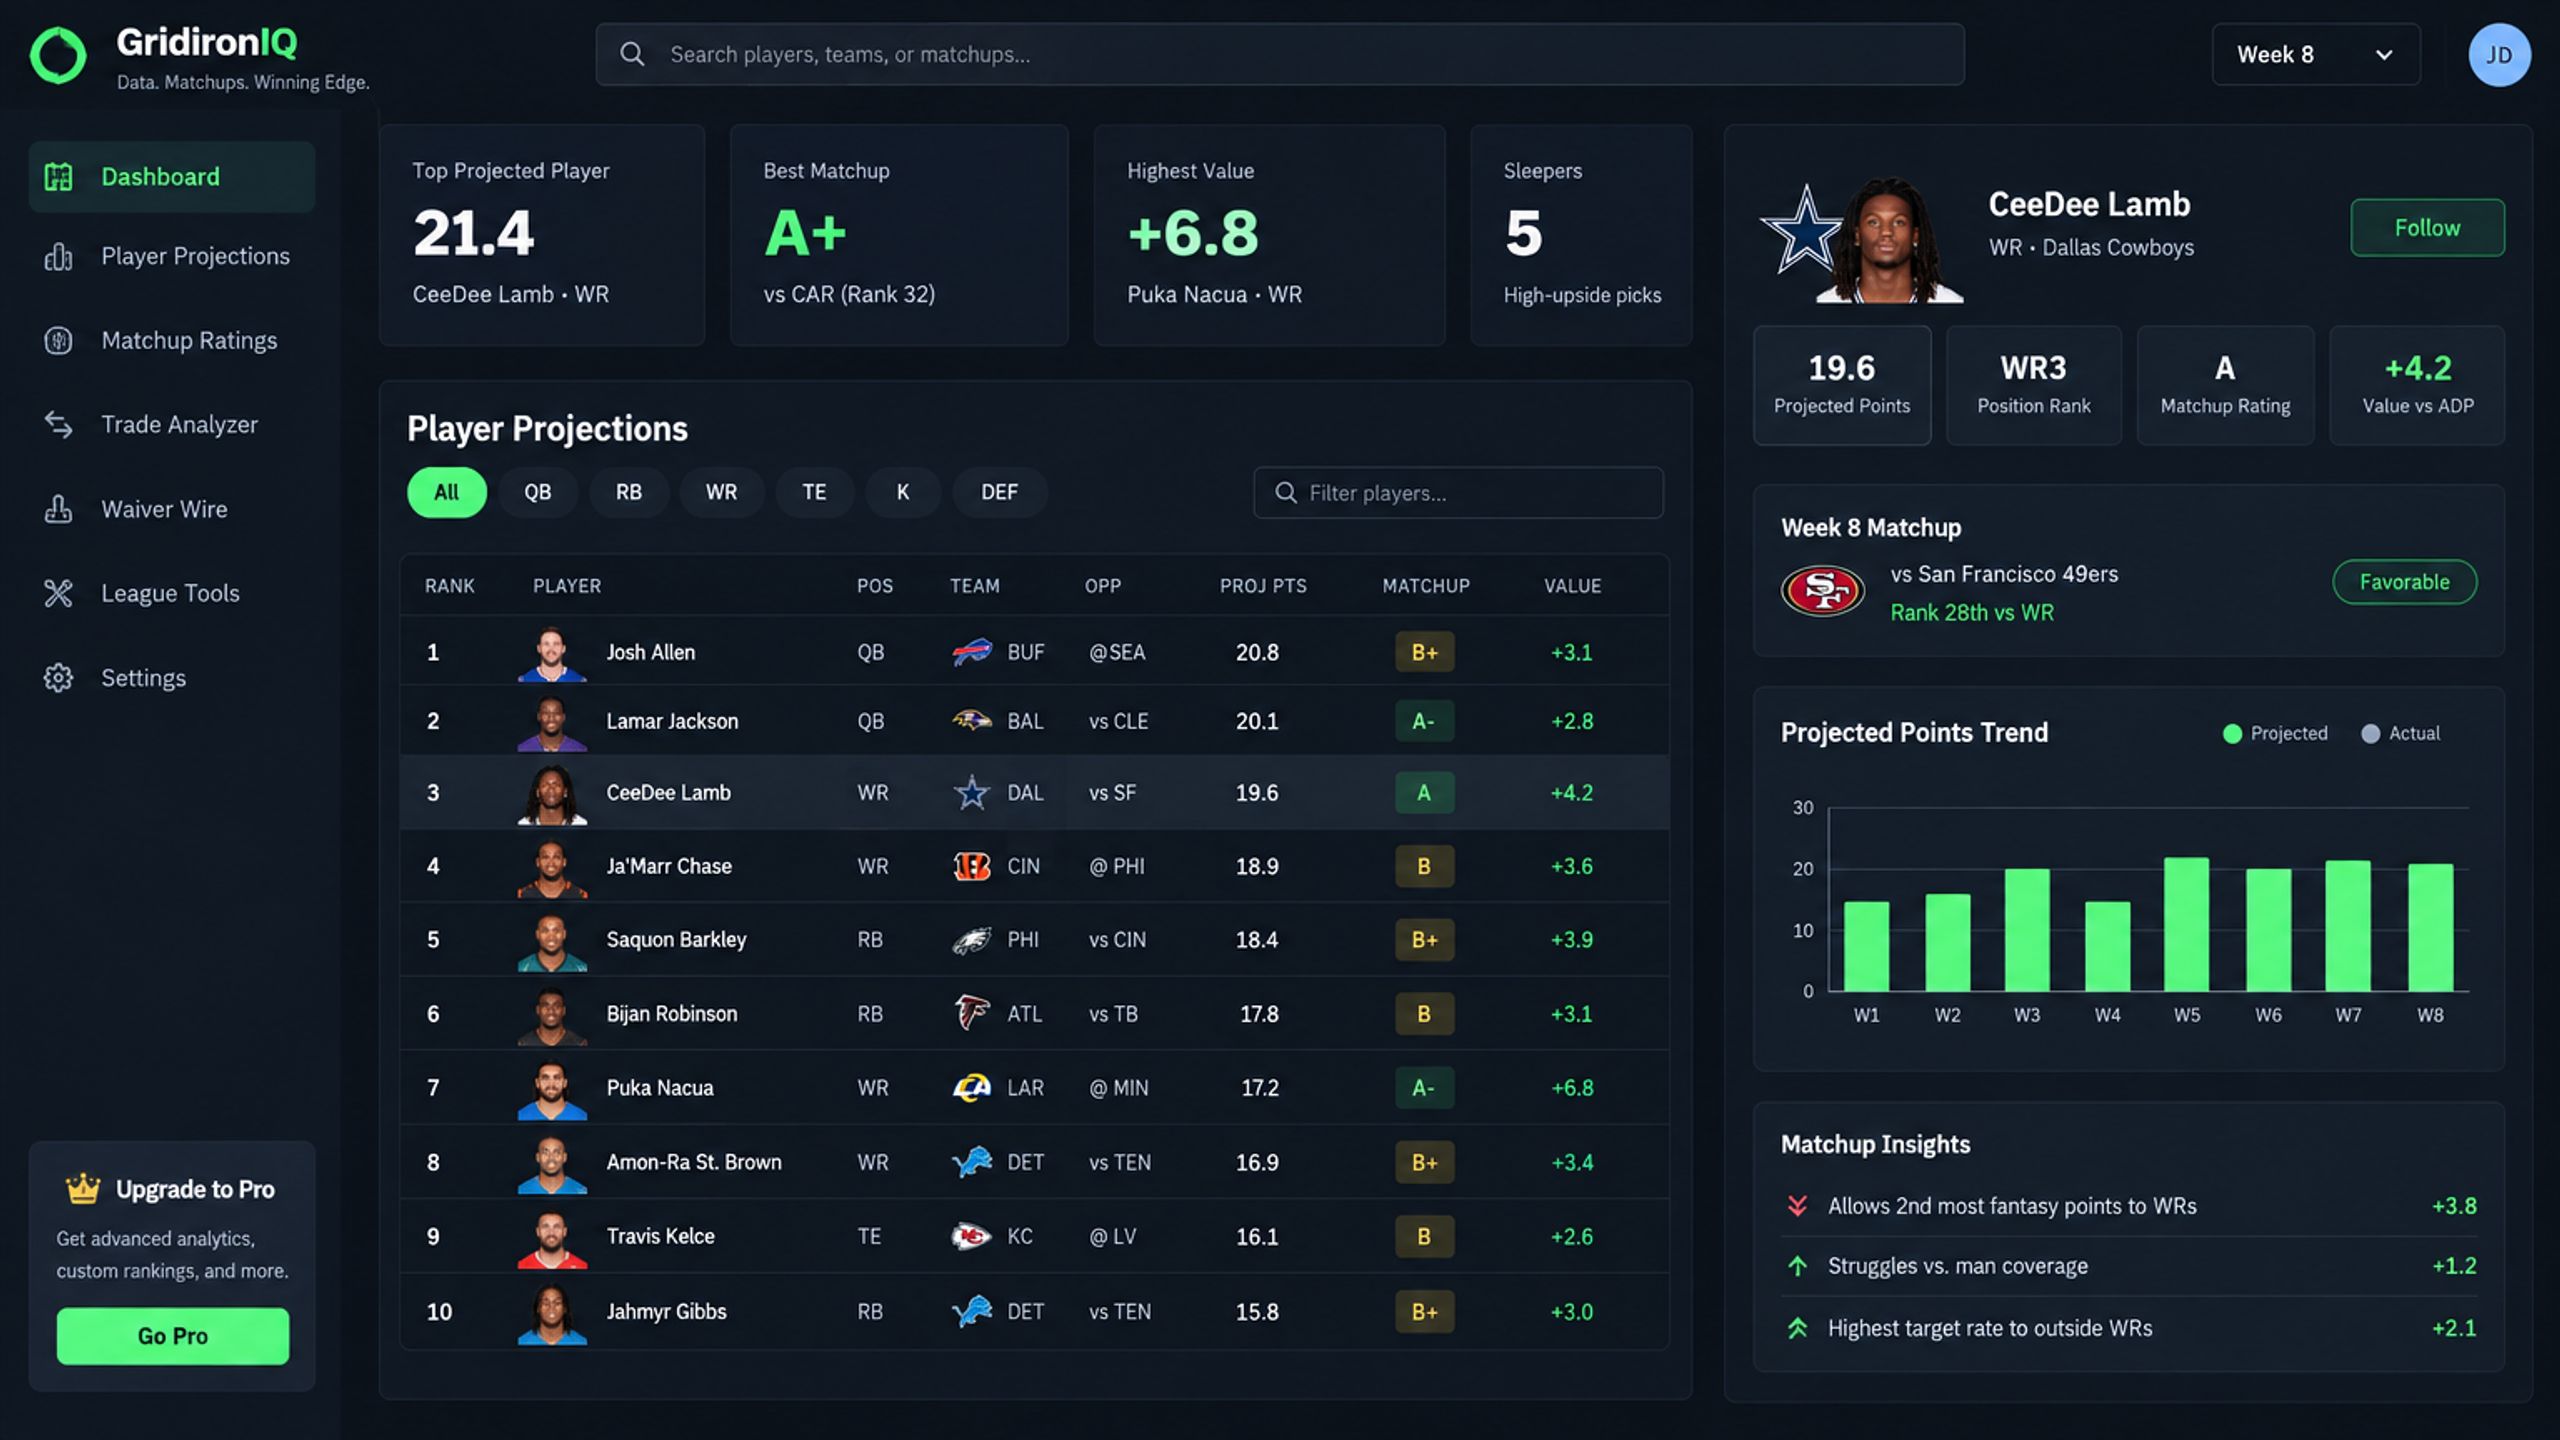Click the Chiefs logo in Travis Kelce row
The image size is (2560, 1440).
pos(972,1236)
